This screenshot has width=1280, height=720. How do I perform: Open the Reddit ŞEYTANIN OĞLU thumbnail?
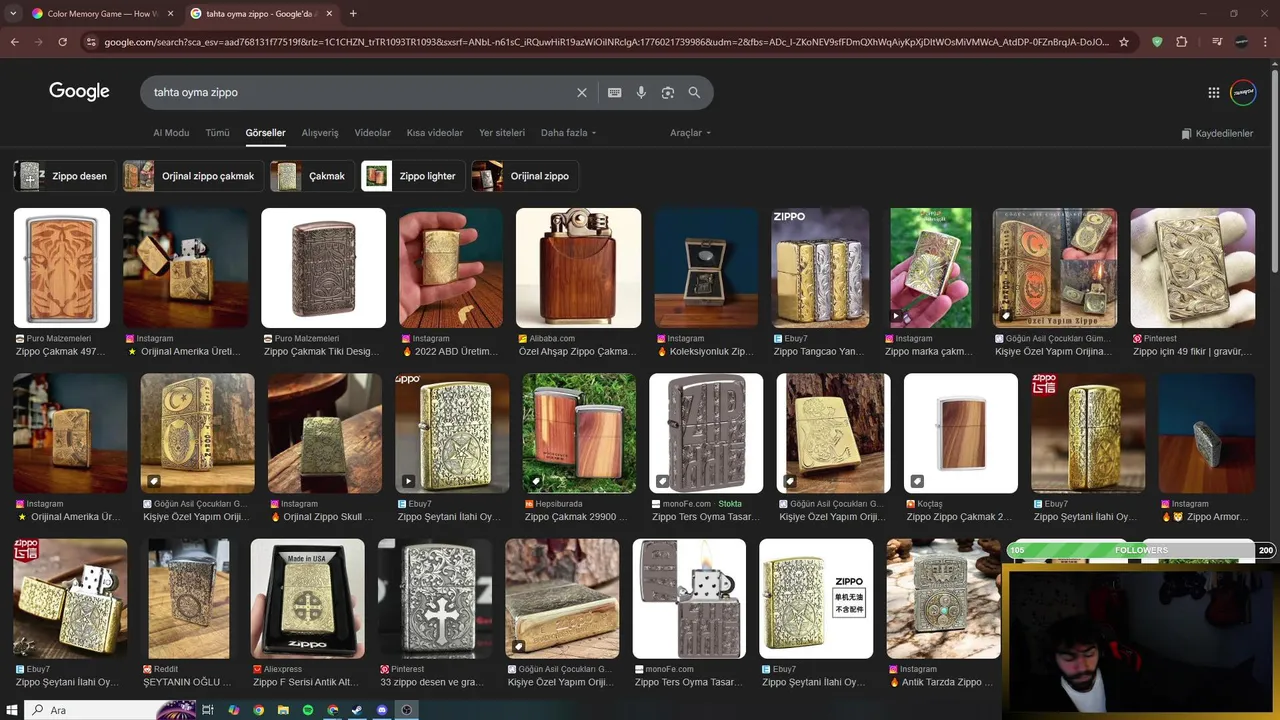[x=189, y=599]
